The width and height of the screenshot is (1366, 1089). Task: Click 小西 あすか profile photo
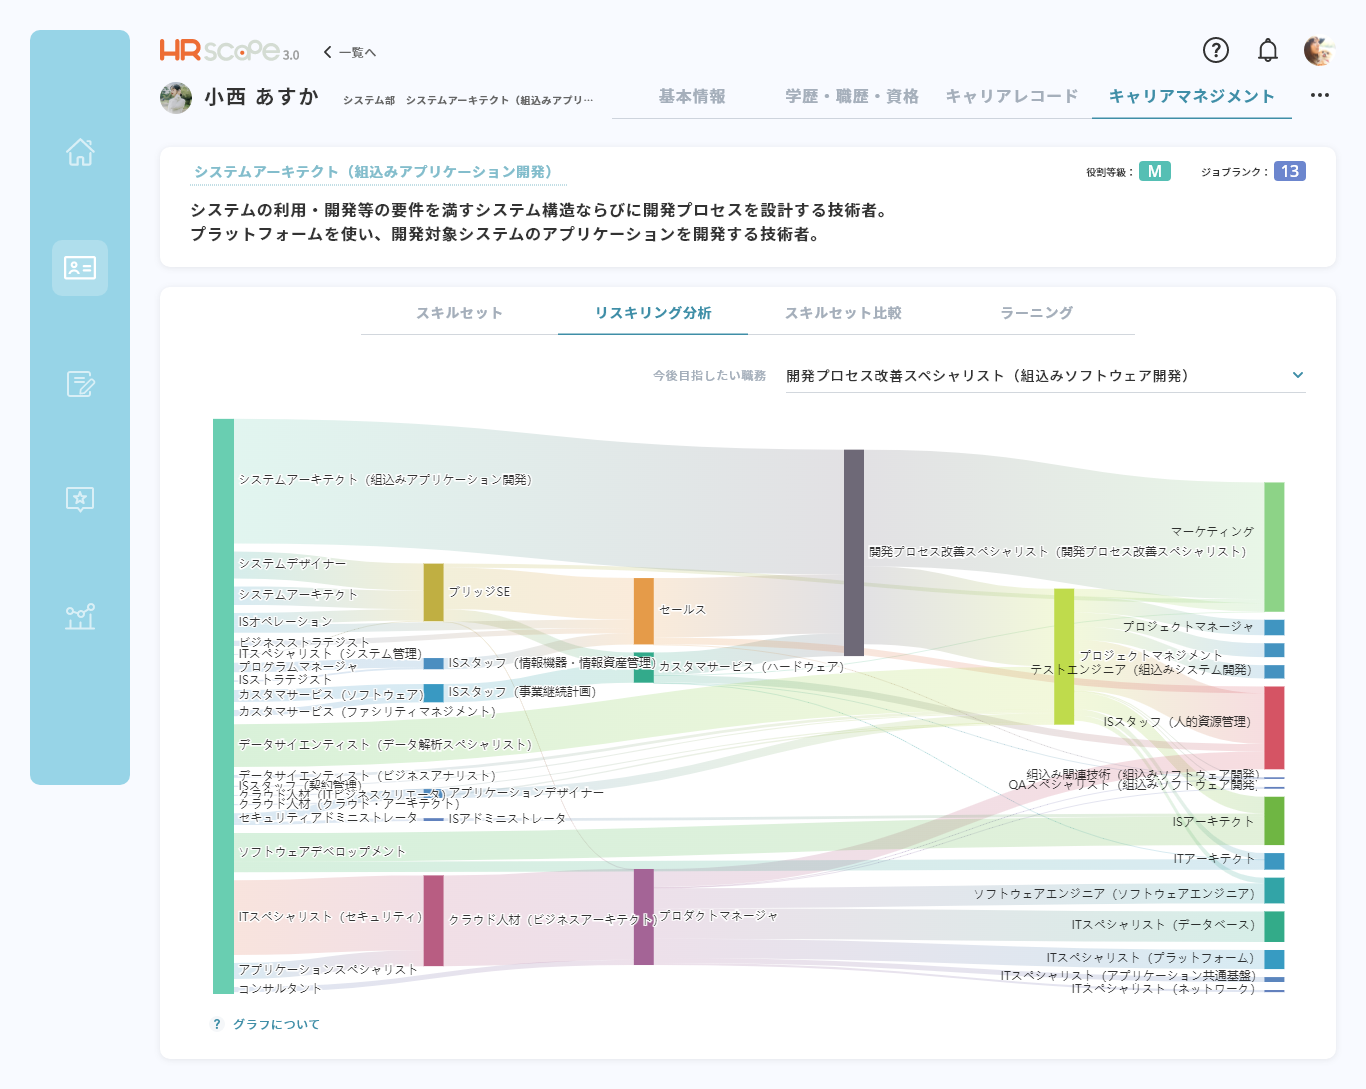(176, 97)
